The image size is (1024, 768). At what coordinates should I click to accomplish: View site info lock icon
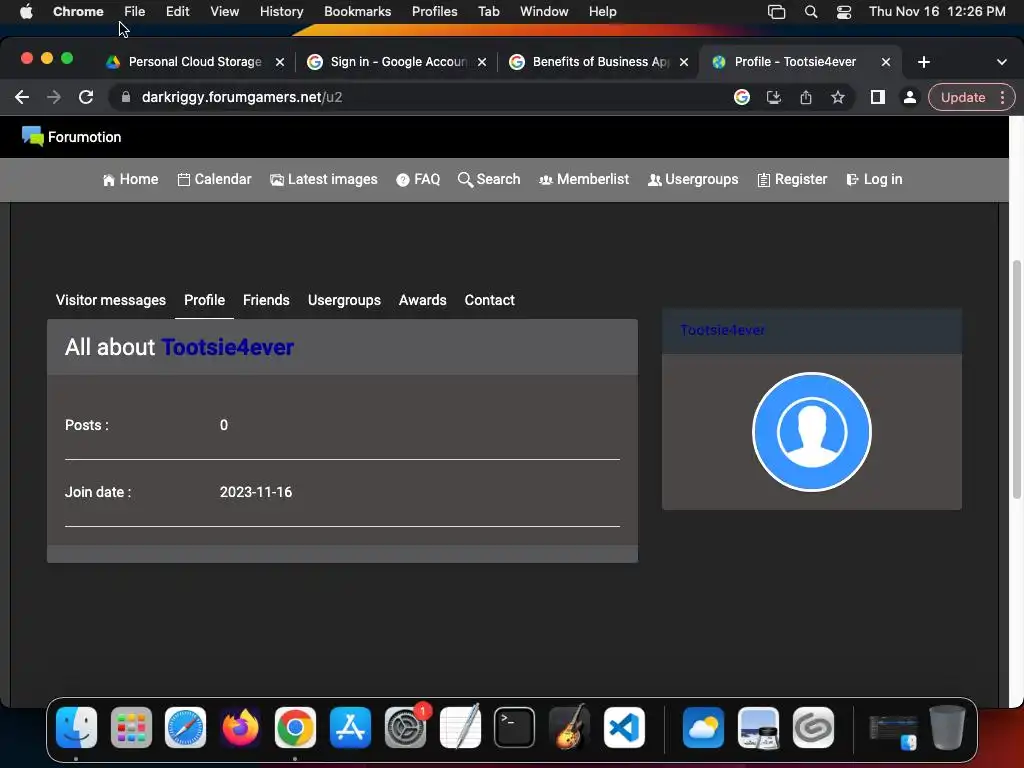(126, 97)
